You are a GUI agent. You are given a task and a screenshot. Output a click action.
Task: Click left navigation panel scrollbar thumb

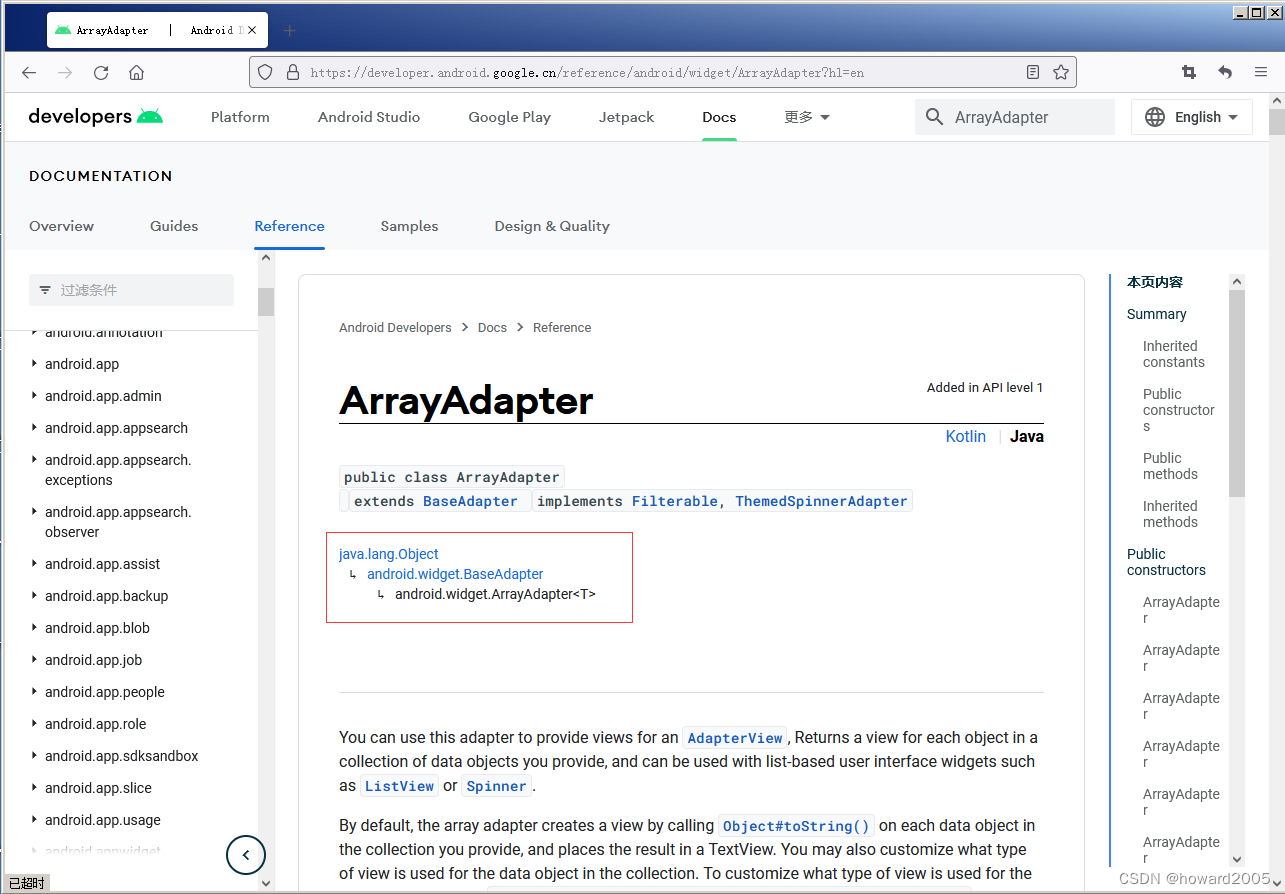pyautogui.click(x=266, y=301)
